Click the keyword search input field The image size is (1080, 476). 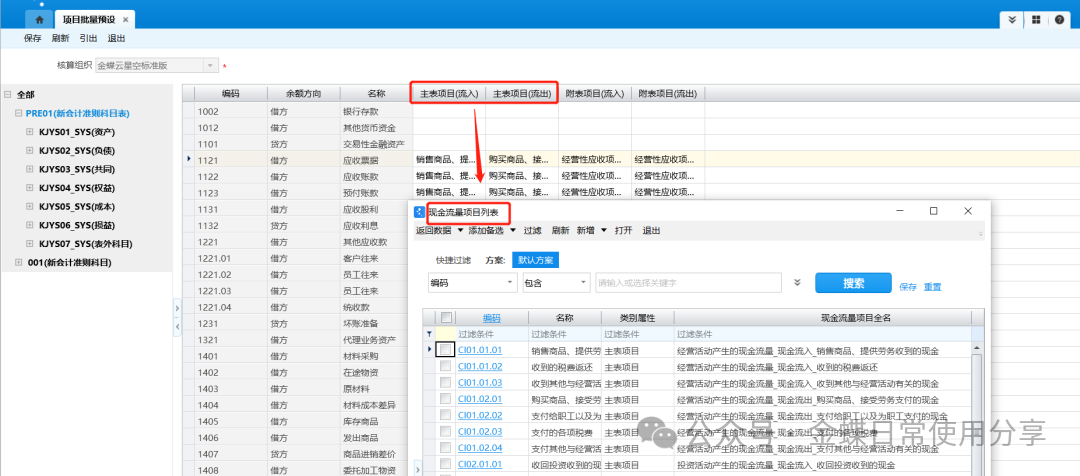click(687, 283)
